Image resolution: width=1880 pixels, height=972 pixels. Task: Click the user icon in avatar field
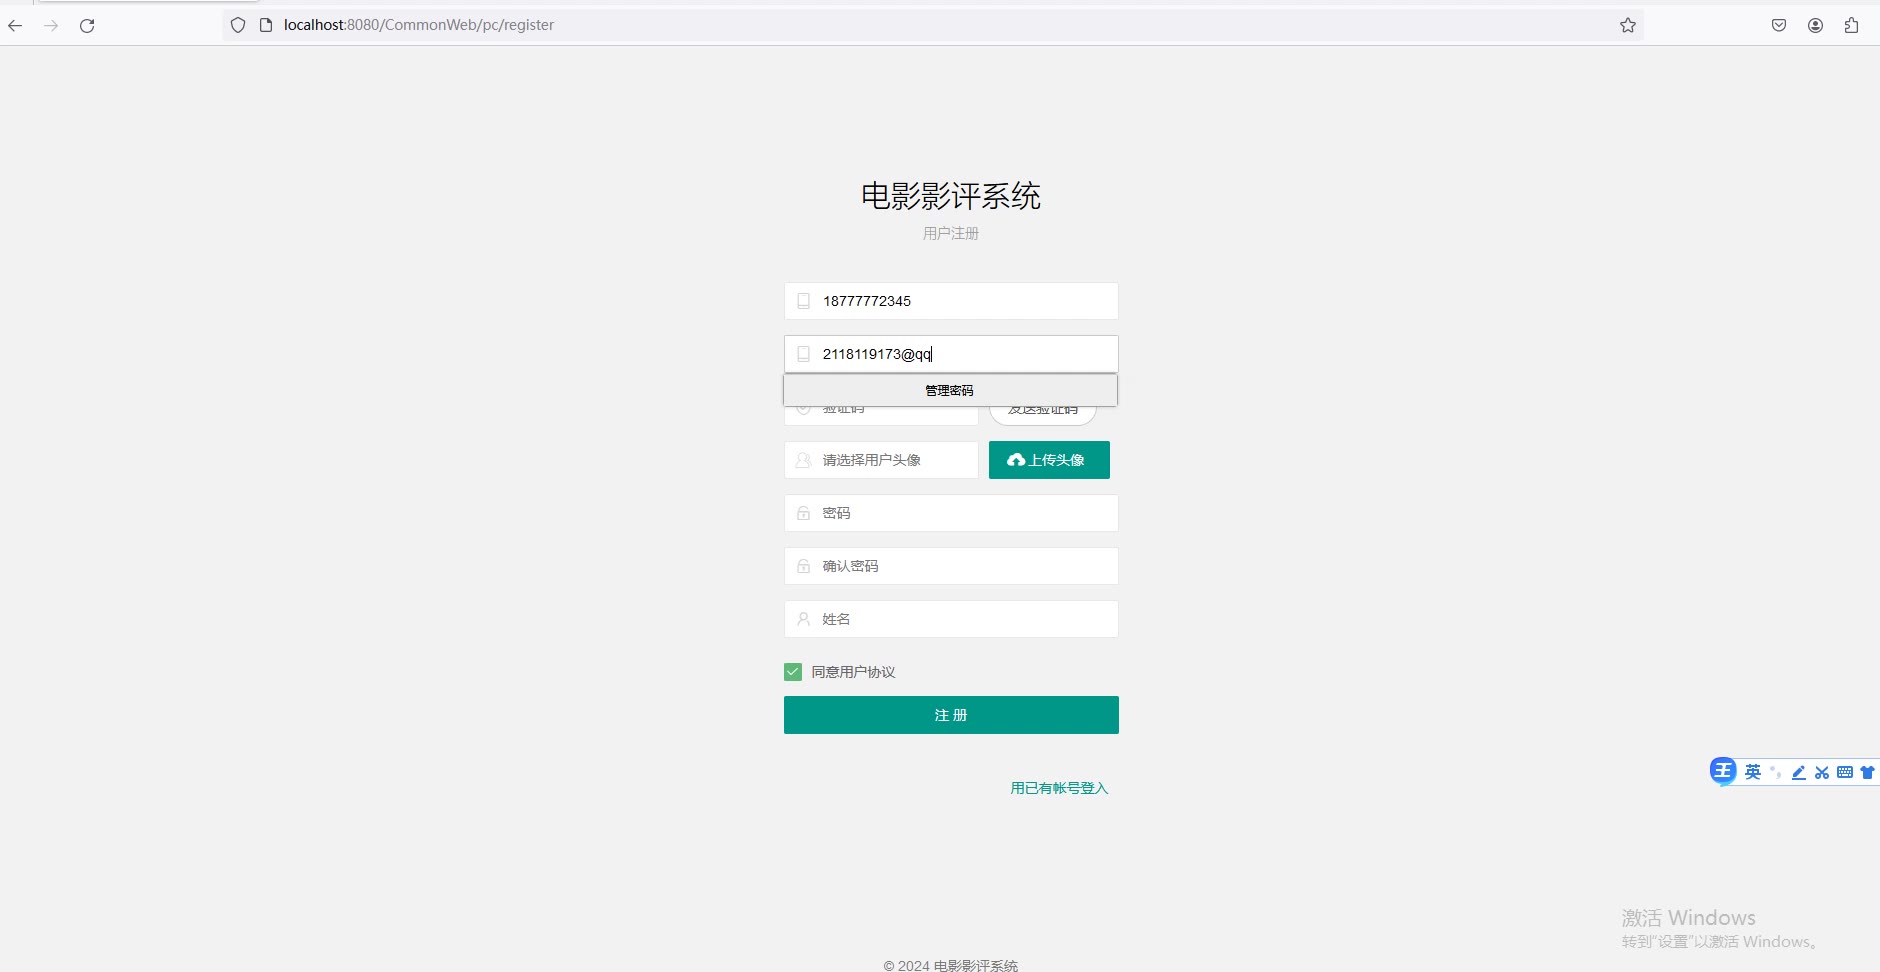point(803,460)
